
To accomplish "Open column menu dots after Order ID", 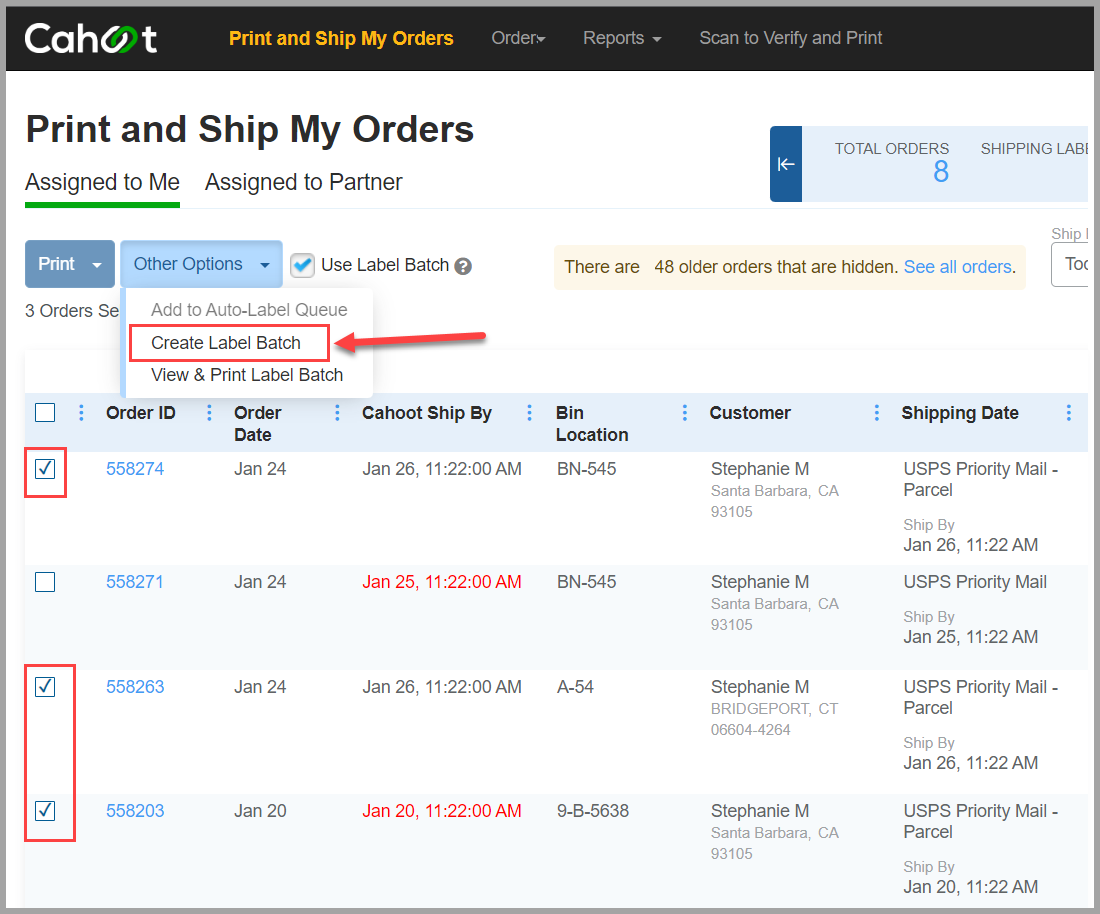I will click(209, 412).
